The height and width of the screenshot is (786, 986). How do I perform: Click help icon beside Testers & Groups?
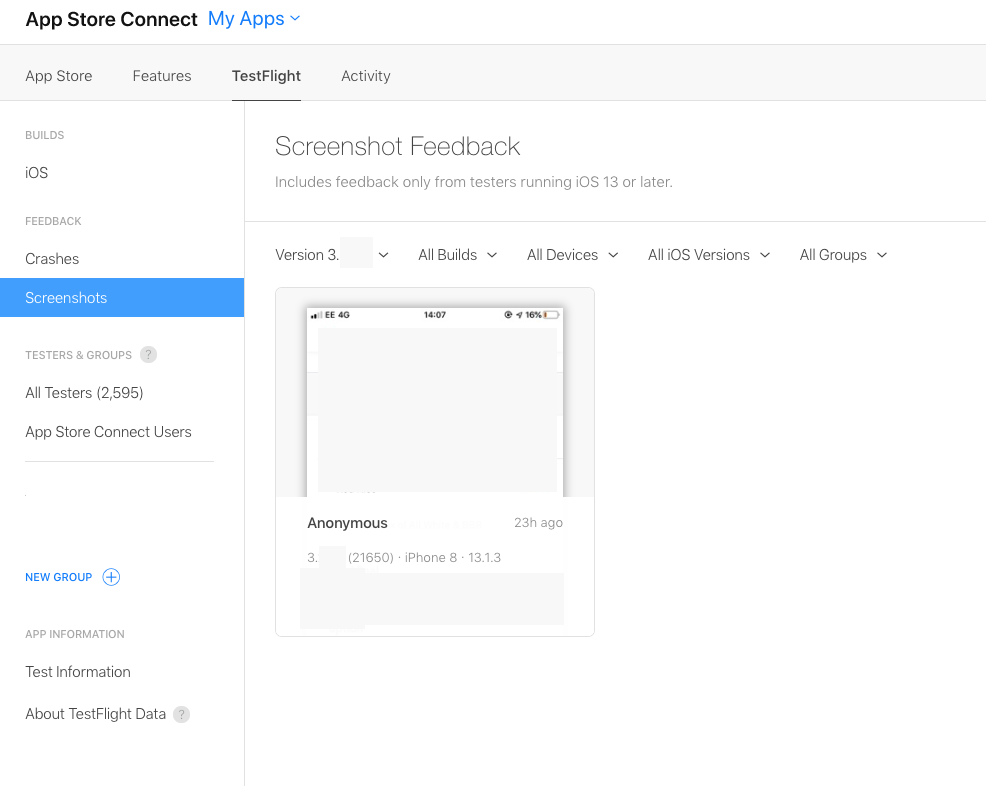[x=148, y=355]
